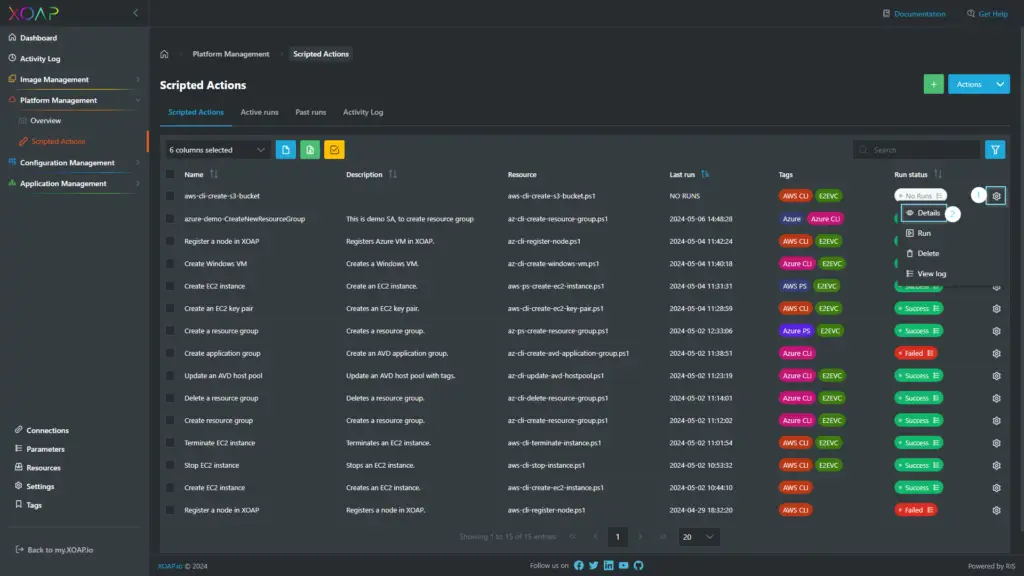
Task: Open Activity Log in the sidebar
Action: pyautogui.click(x=40, y=59)
